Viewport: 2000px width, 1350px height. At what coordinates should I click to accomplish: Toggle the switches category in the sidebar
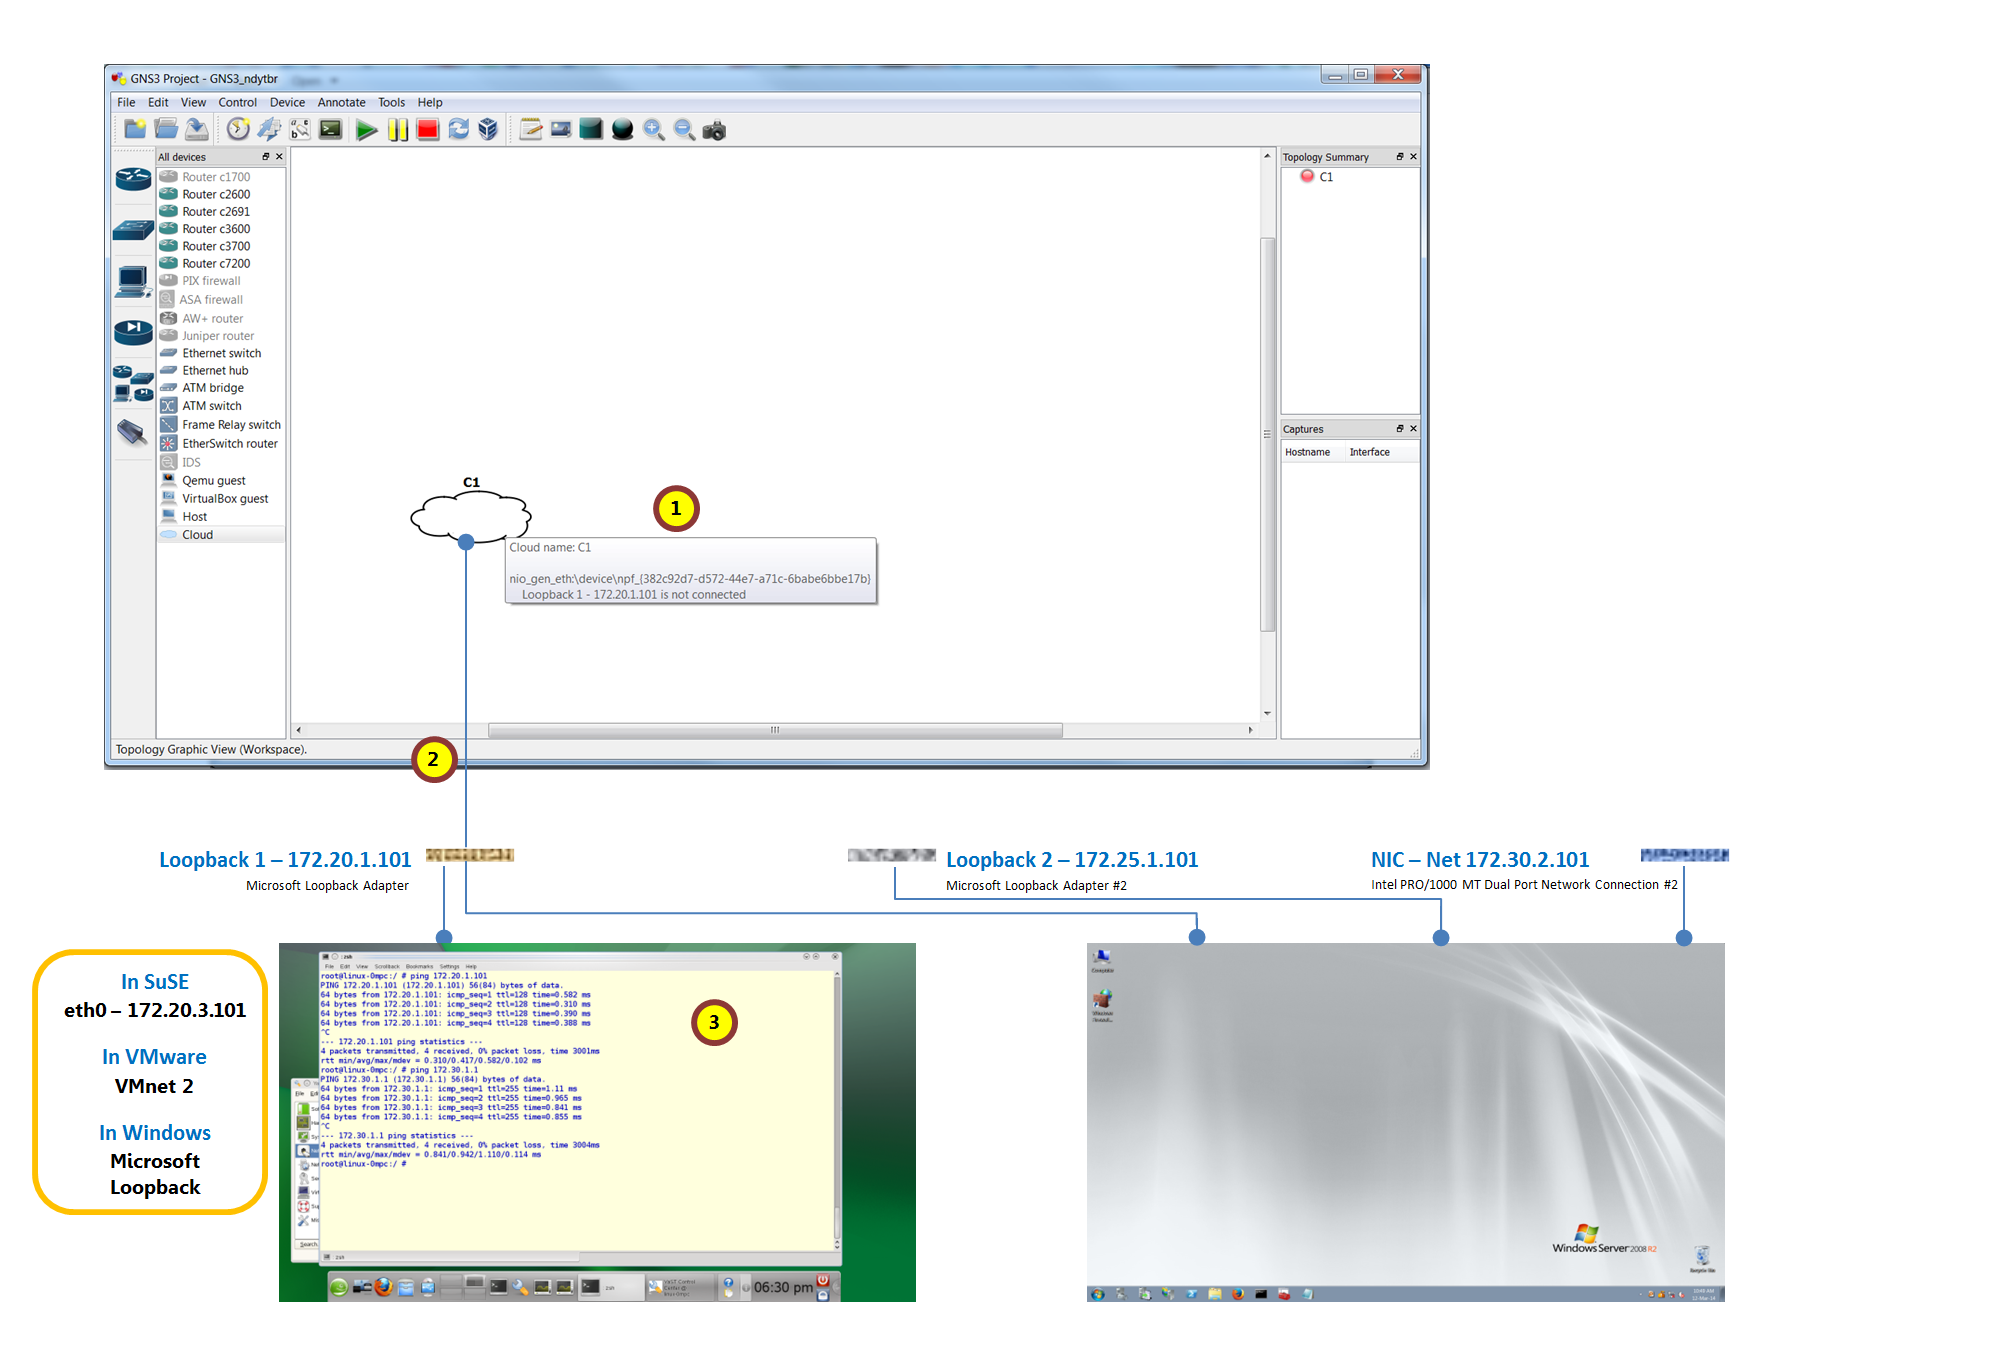pos(133,230)
